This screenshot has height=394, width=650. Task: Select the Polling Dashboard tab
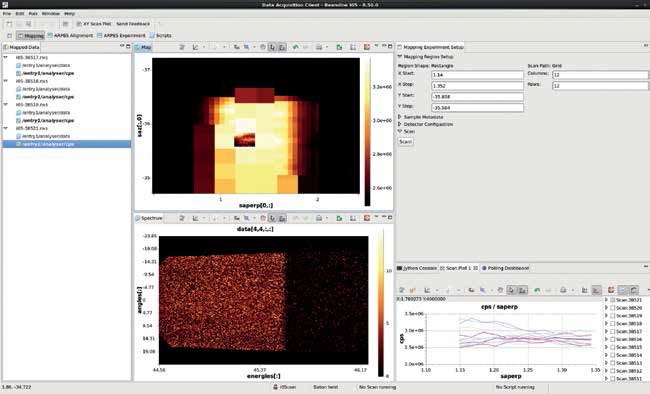click(x=505, y=268)
